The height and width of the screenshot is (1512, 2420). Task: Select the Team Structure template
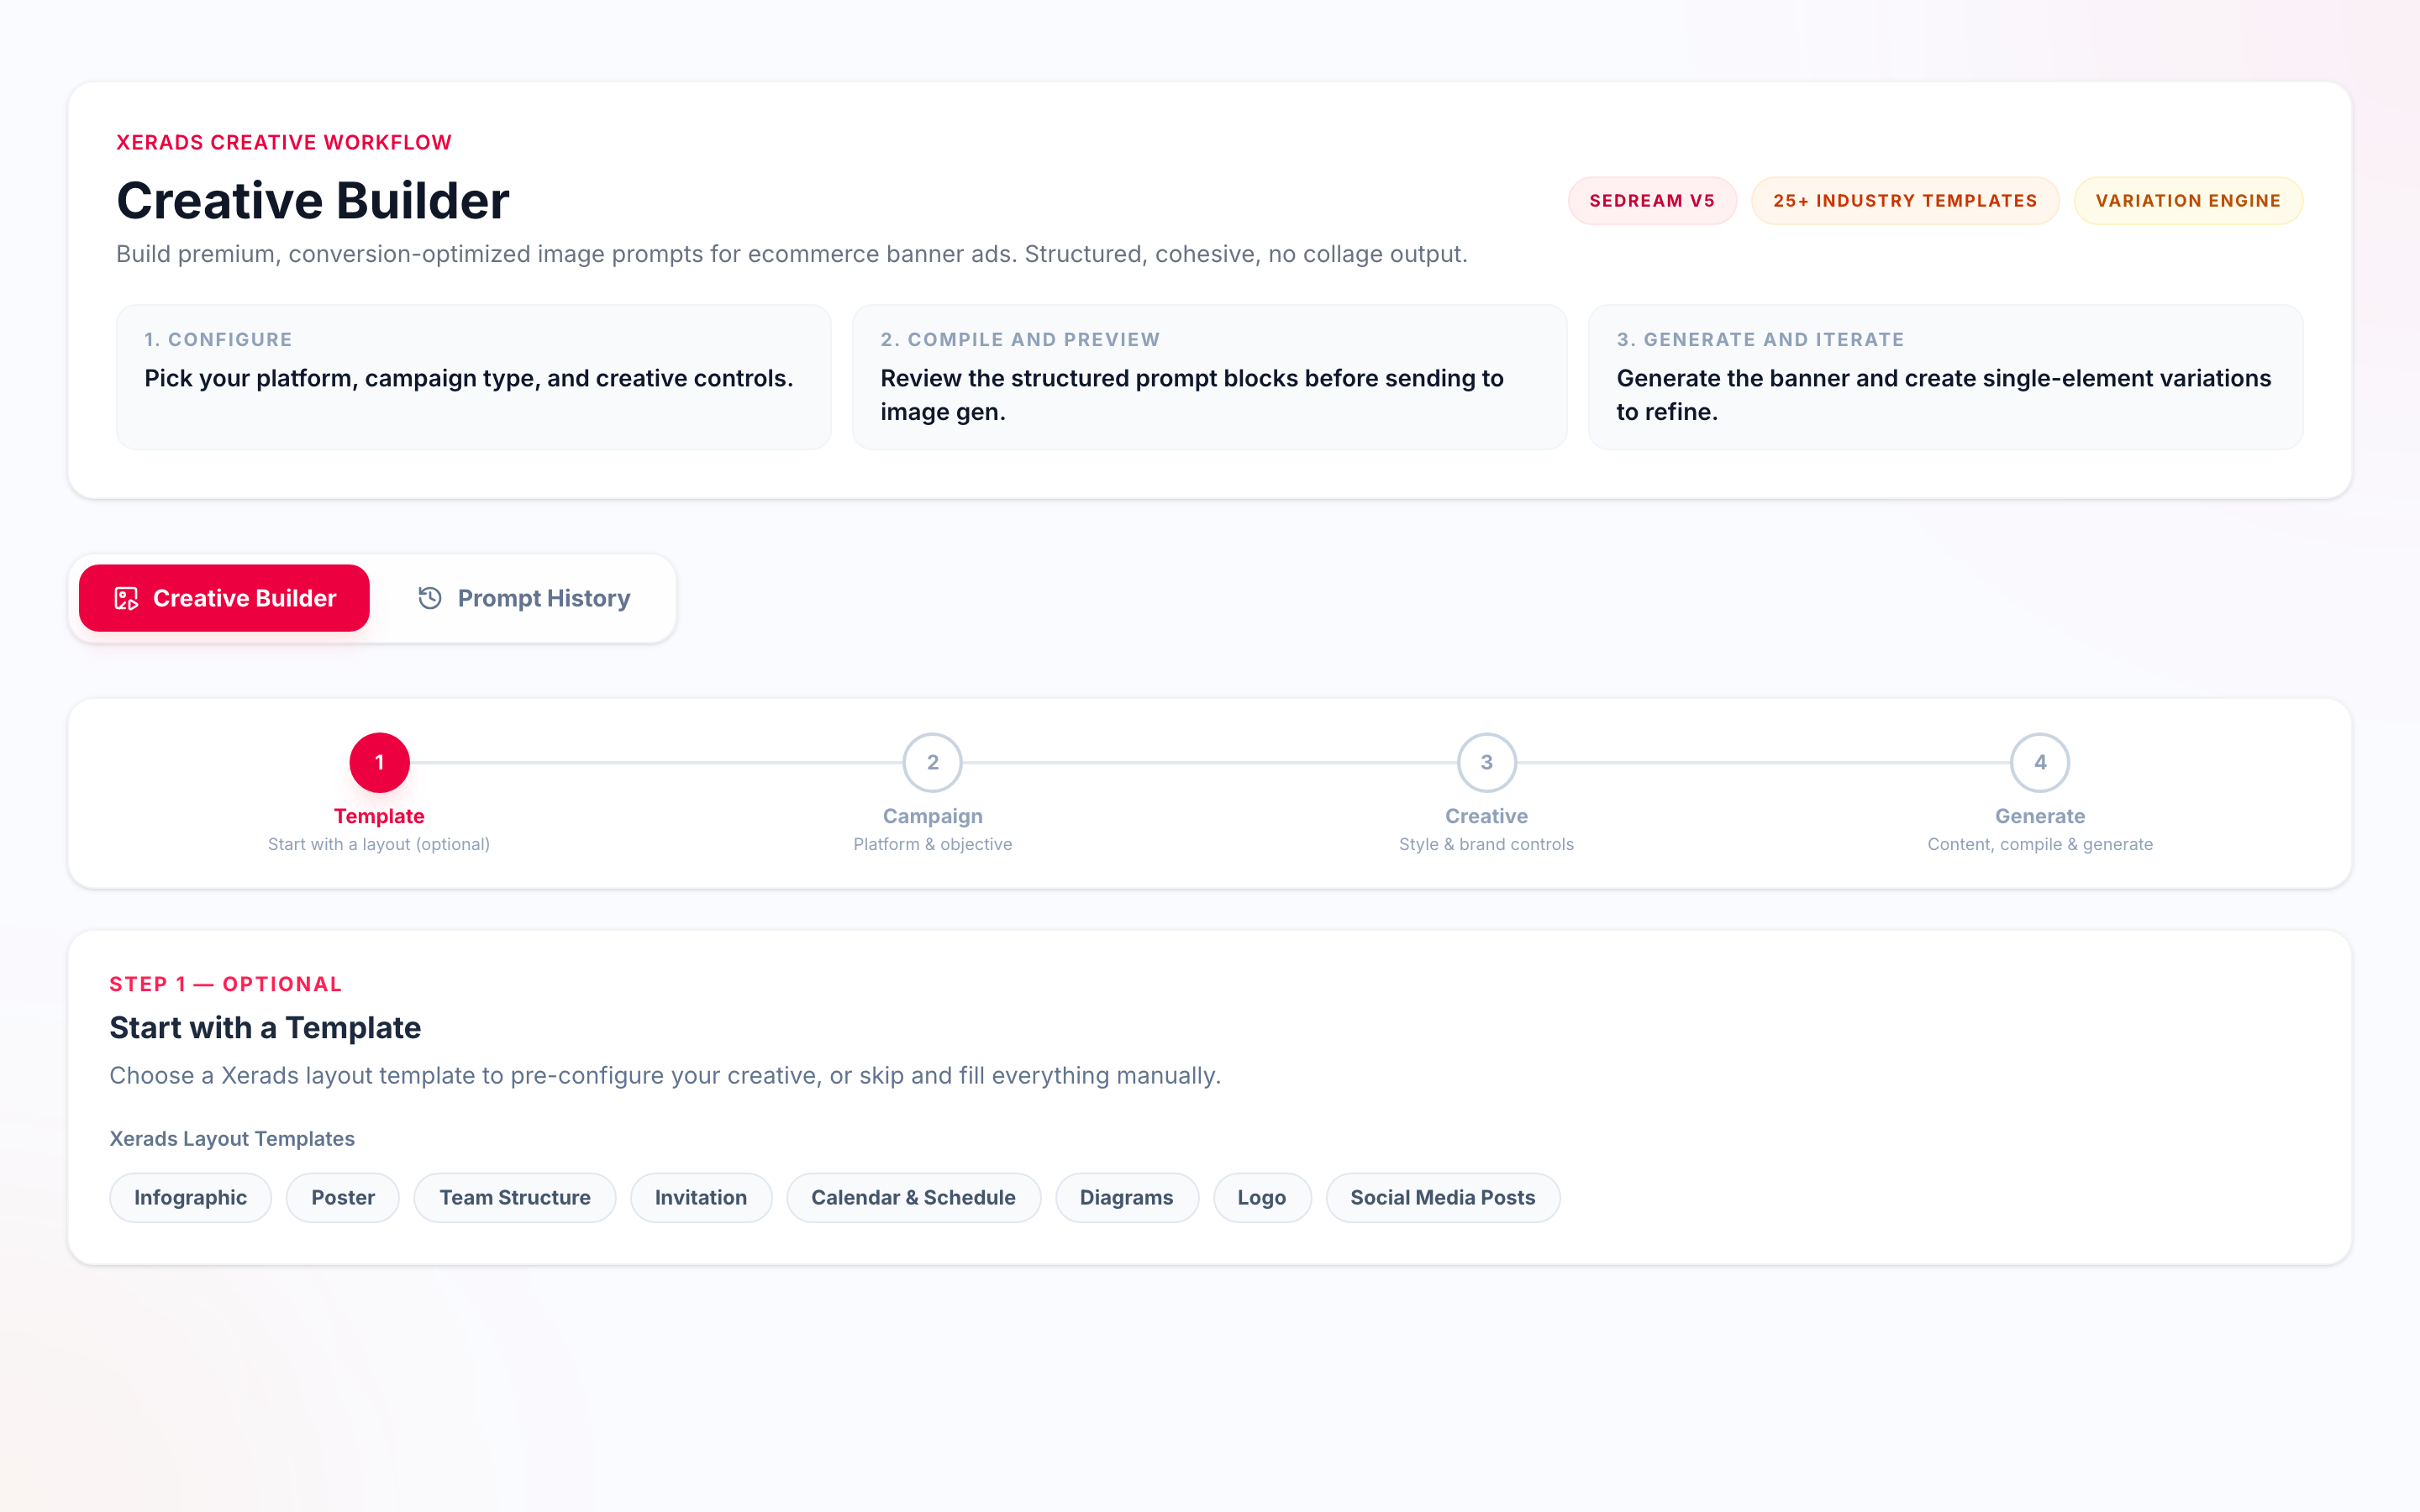click(x=515, y=1197)
